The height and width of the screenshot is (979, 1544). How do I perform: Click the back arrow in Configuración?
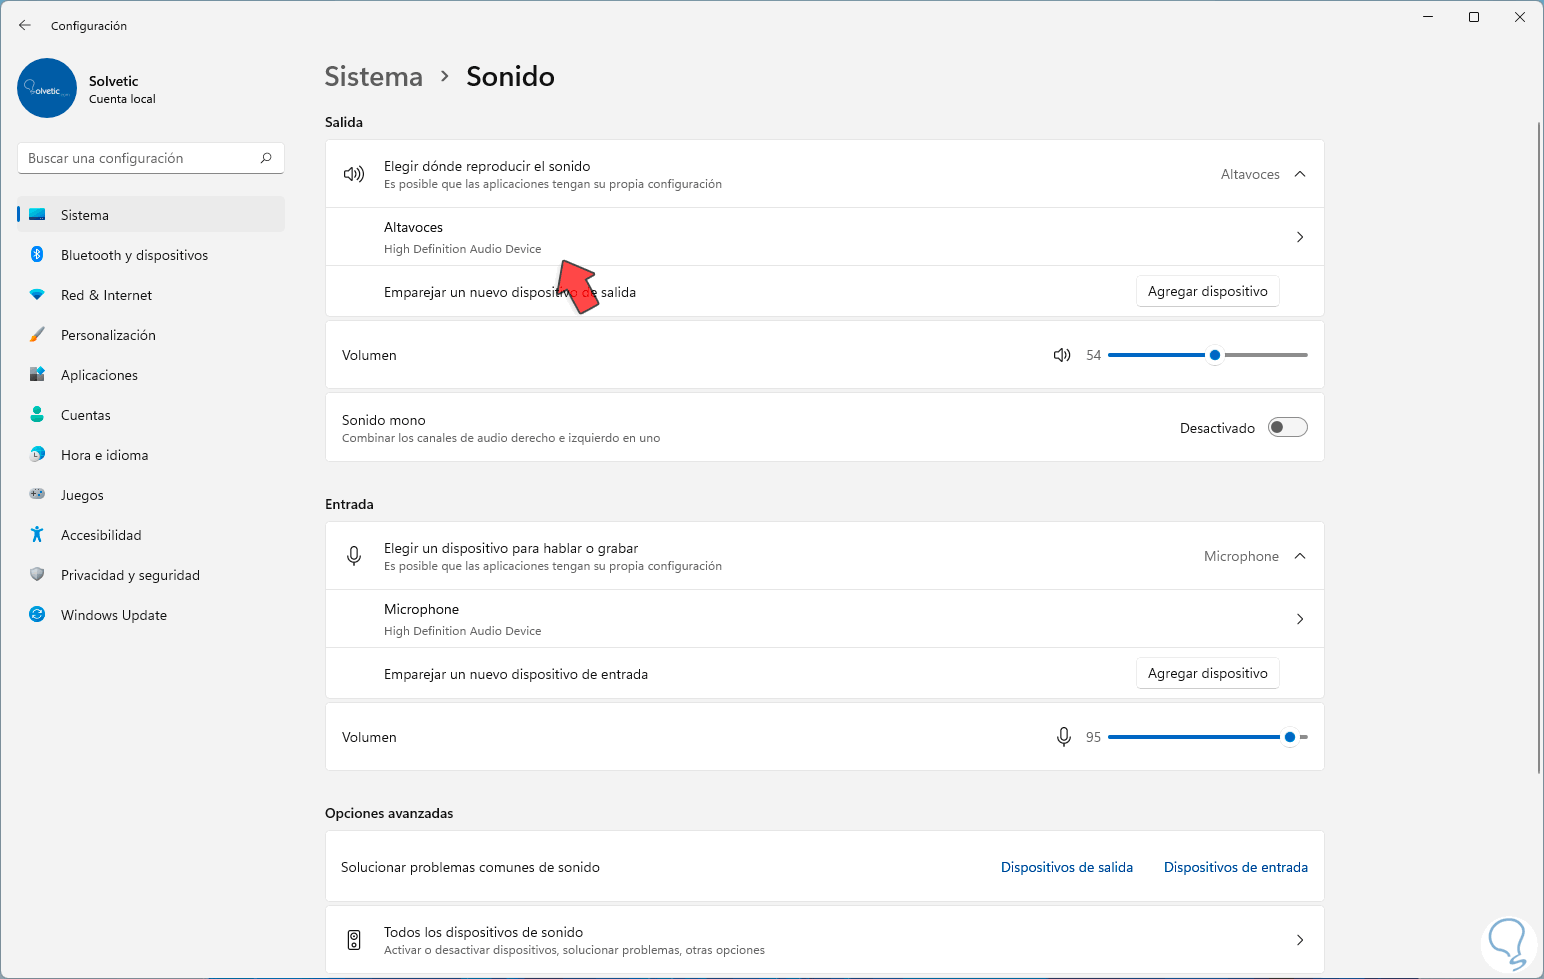coord(25,25)
